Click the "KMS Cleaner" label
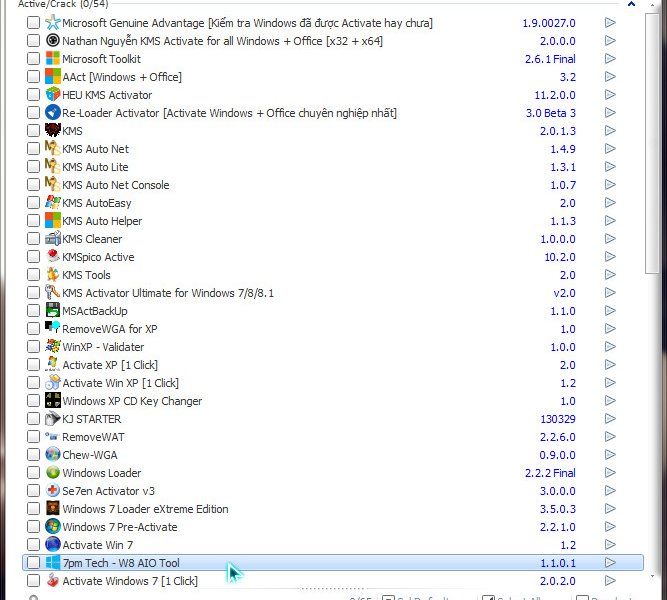The height and width of the screenshot is (600, 667). pyautogui.click(x=92, y=239)
